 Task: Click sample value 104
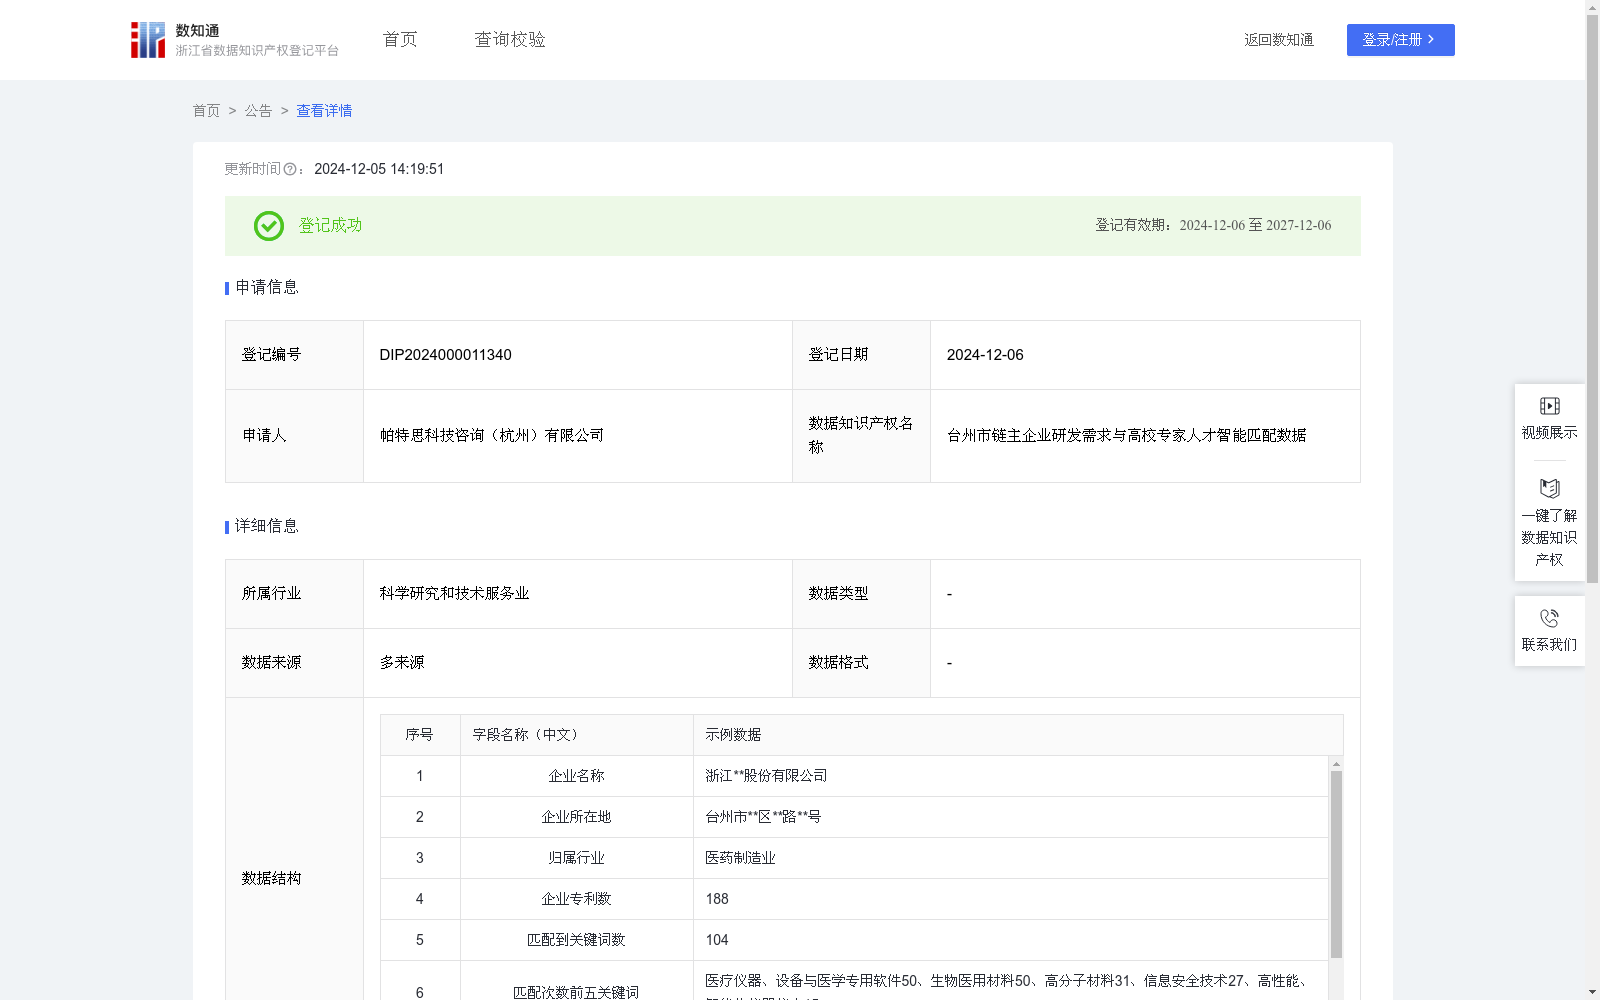(x=717, y=940)
